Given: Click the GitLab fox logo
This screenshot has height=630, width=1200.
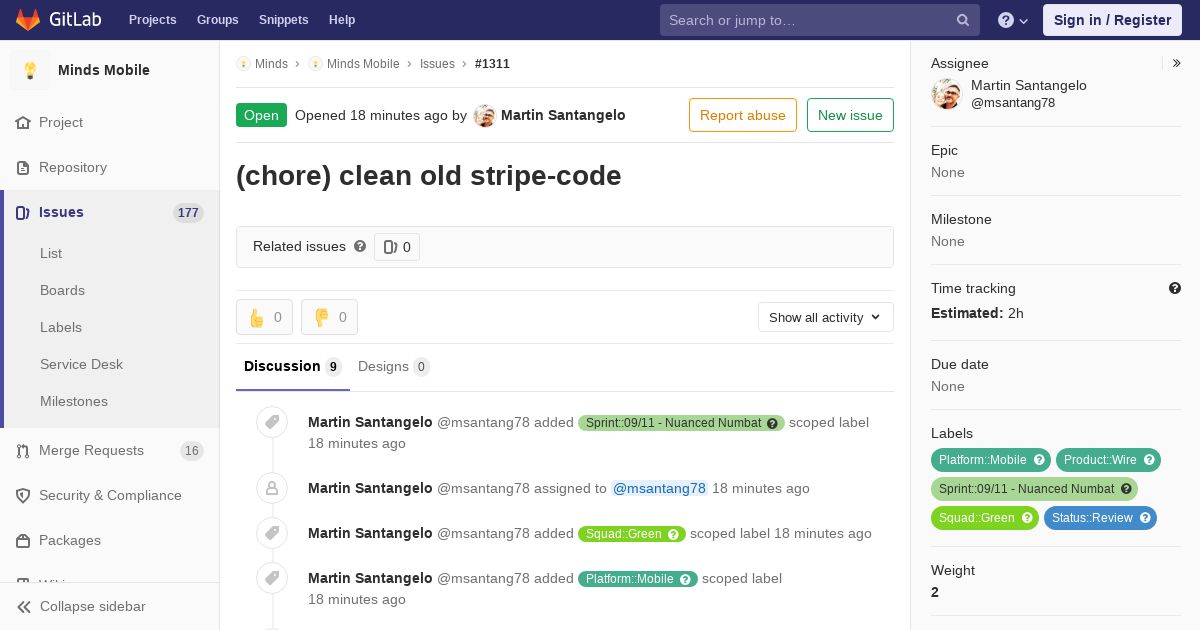Looking at the screenshot, I should (28, 19).
